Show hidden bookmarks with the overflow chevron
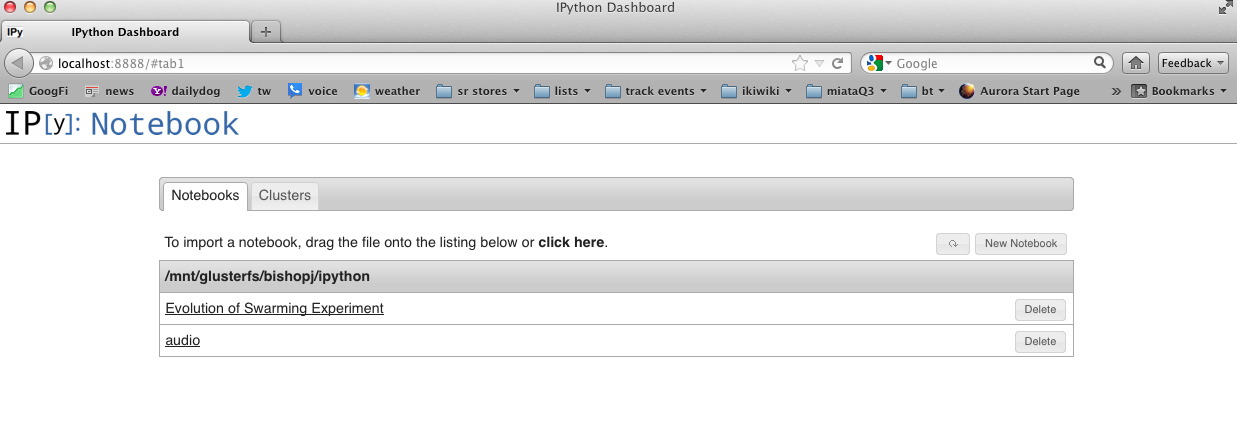The image size is (1237, 422). pyautogui.click(x=1116, y=91)
